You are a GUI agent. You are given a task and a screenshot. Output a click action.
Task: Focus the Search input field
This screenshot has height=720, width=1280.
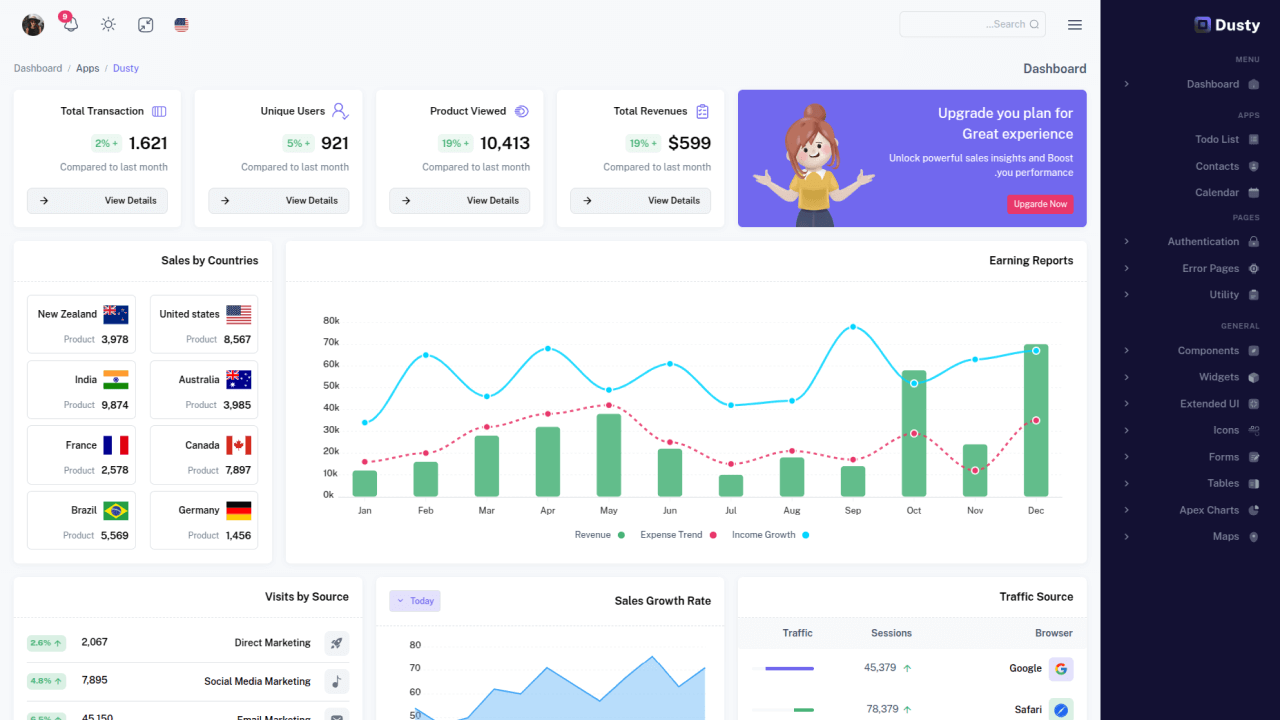[972, 24]
